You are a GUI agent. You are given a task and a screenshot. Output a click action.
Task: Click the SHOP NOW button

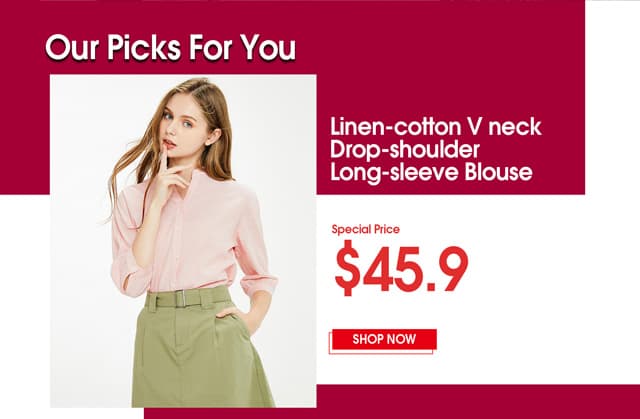click(384, 339)
